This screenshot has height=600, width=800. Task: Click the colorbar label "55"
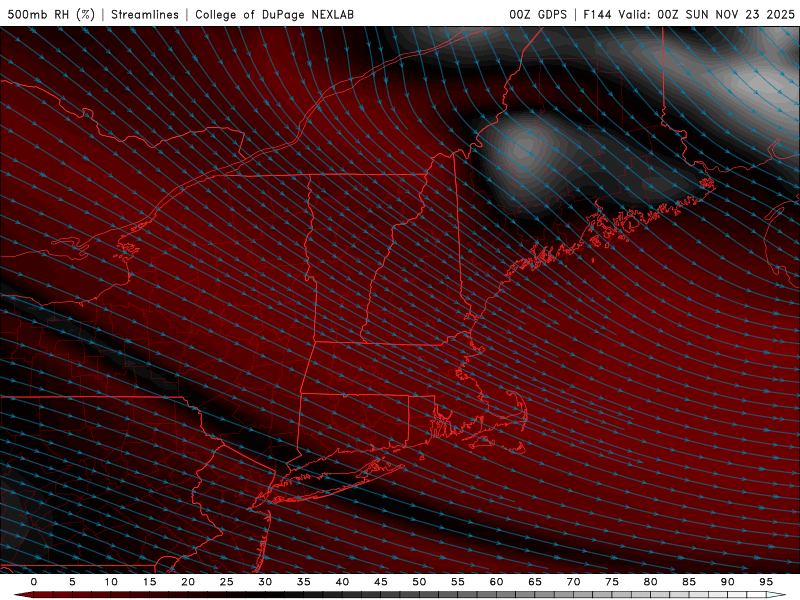[x=457, y=582]
